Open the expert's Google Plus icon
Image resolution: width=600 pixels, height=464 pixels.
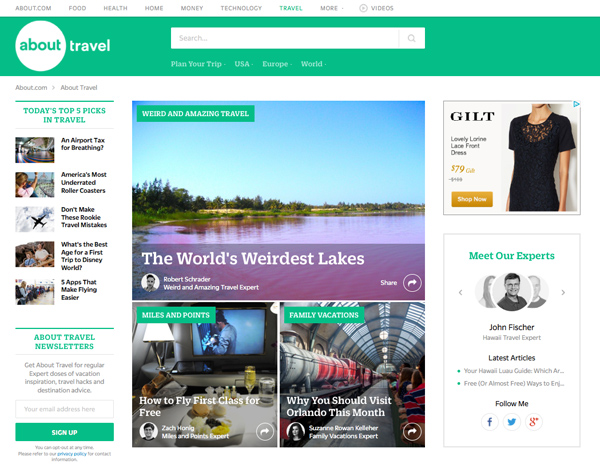pyautogui.click(x=534, y=422)
